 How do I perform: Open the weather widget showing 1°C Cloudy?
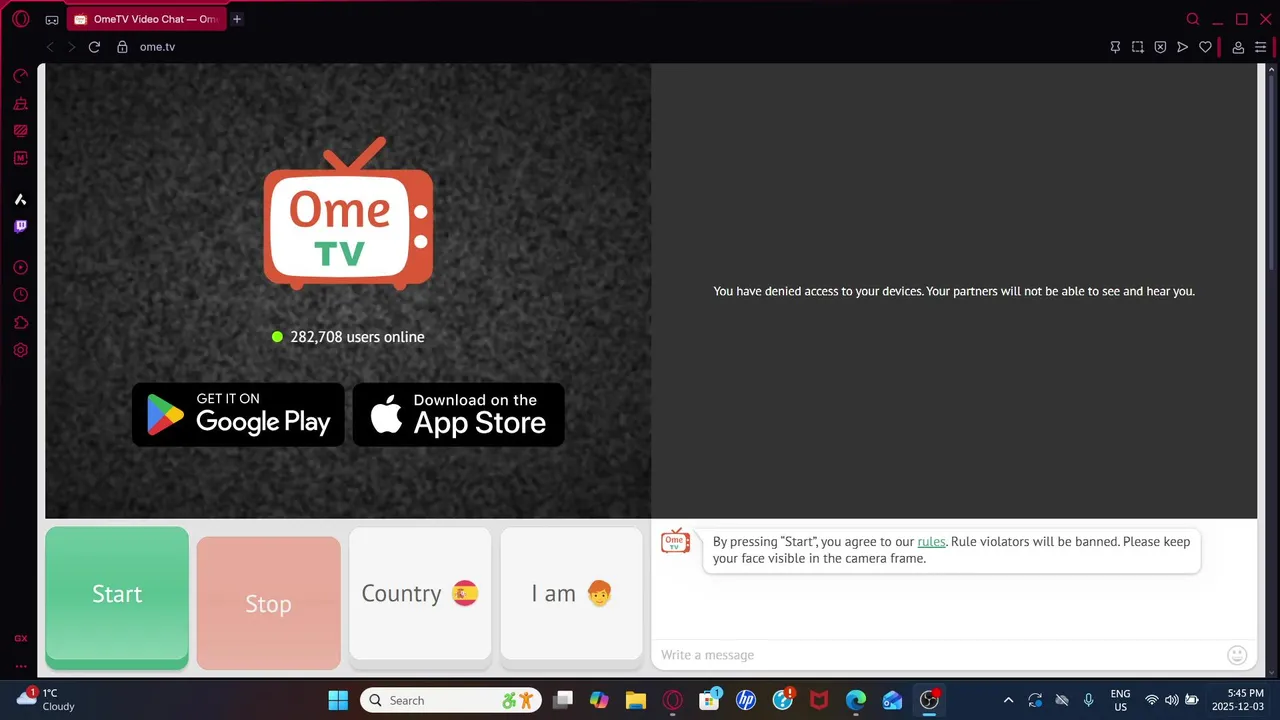tap(47, 699)
